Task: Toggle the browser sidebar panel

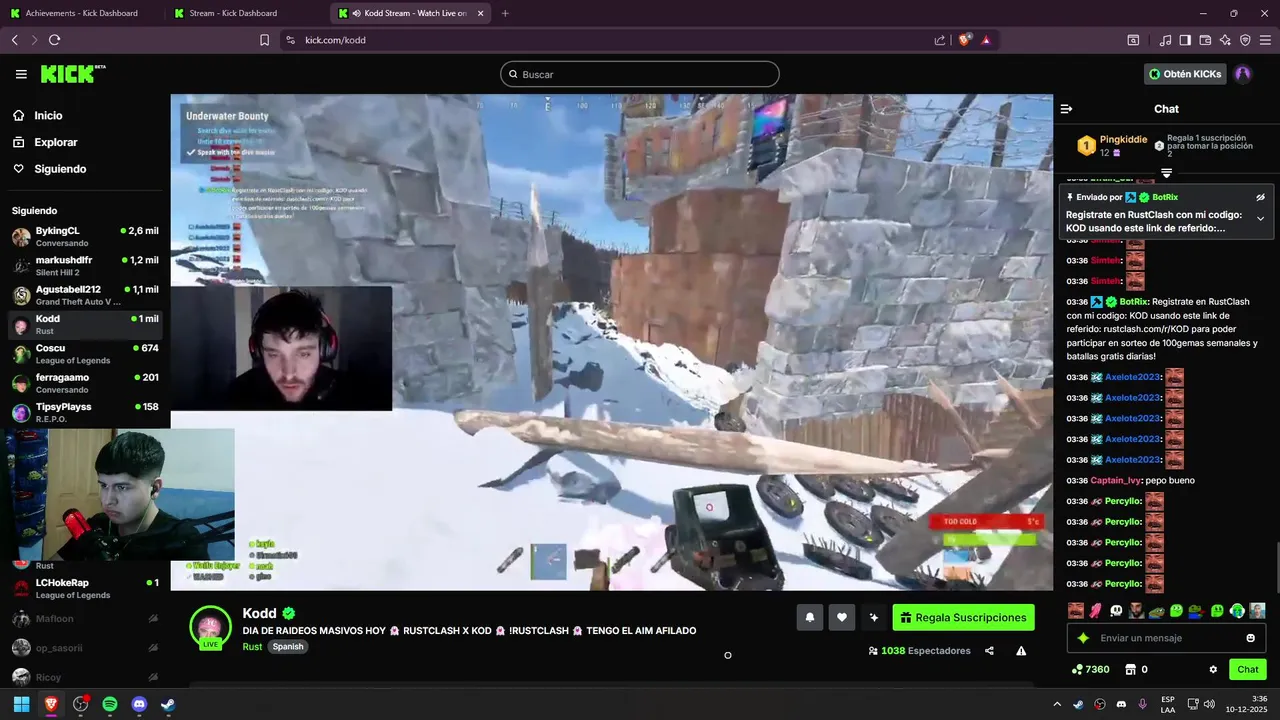Action: (1185, 40)
